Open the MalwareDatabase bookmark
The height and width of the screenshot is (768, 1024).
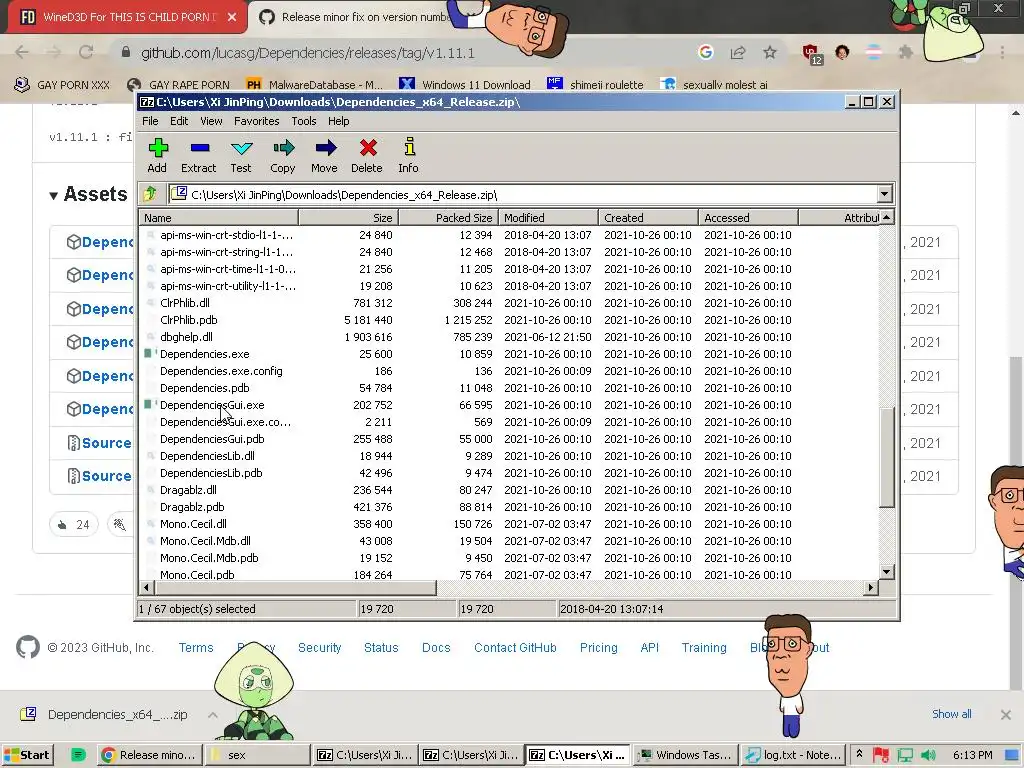314,85
